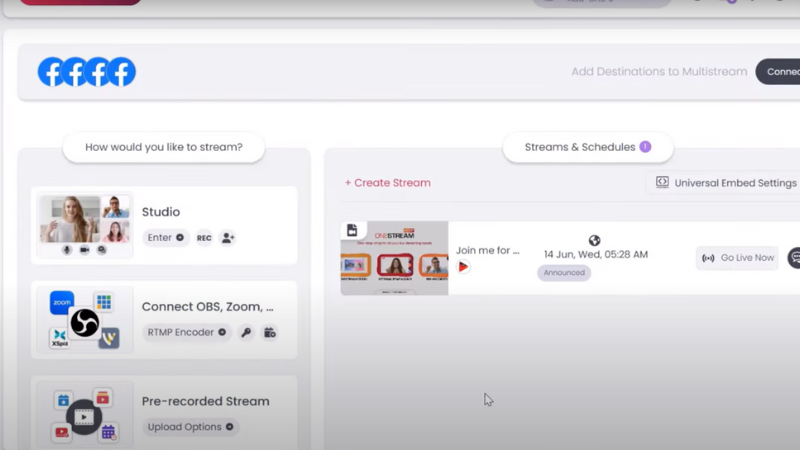Click the Wirecast logo icon

tap(109, 338)
